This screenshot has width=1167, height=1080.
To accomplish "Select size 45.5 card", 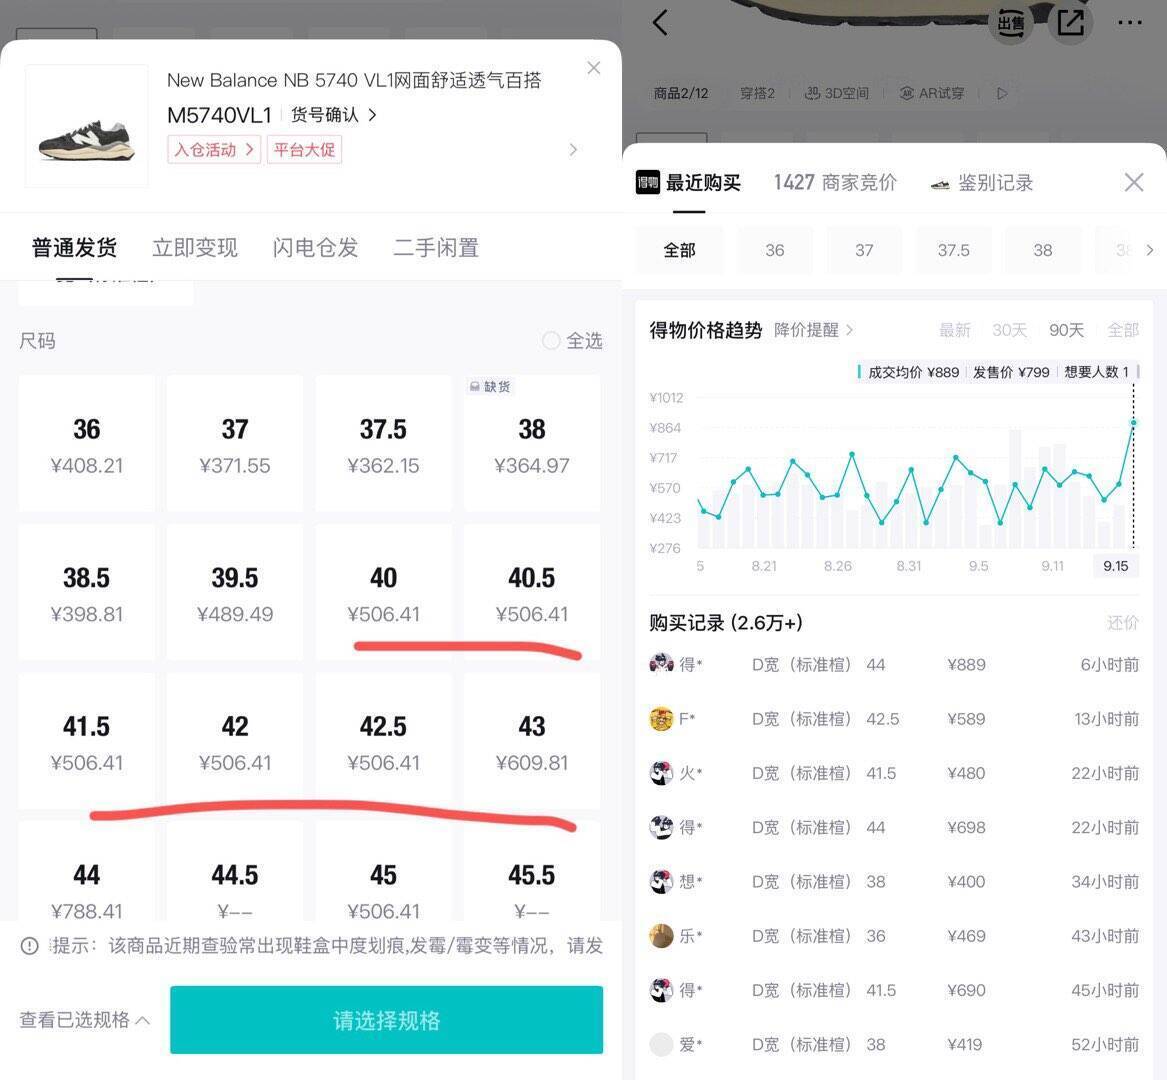I will pos(531,871).
